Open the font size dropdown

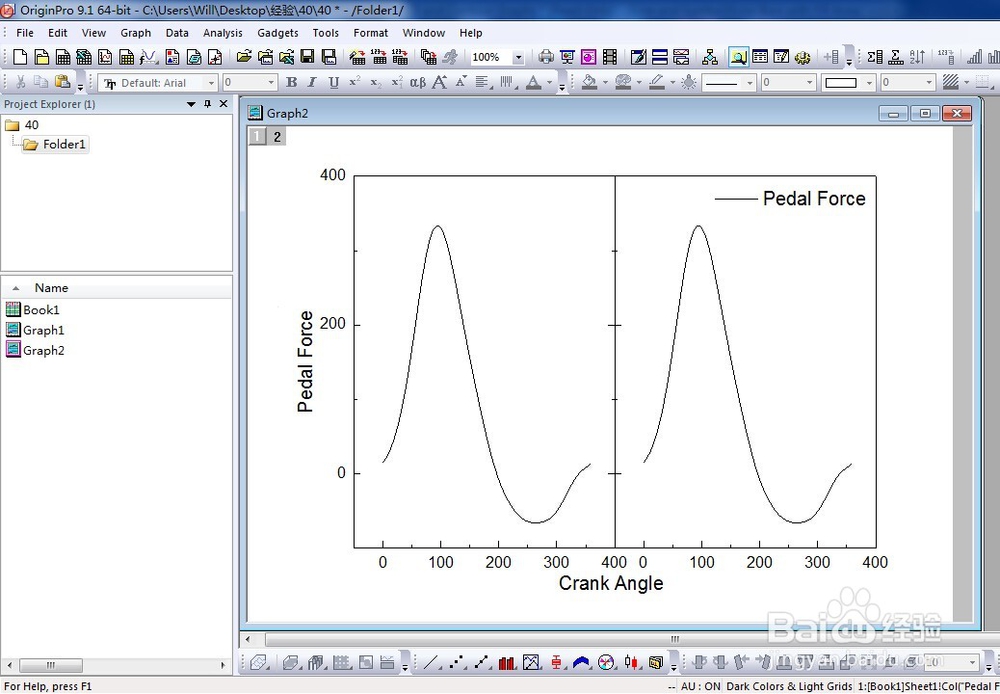pyautogui.click(x=271, y=82)
